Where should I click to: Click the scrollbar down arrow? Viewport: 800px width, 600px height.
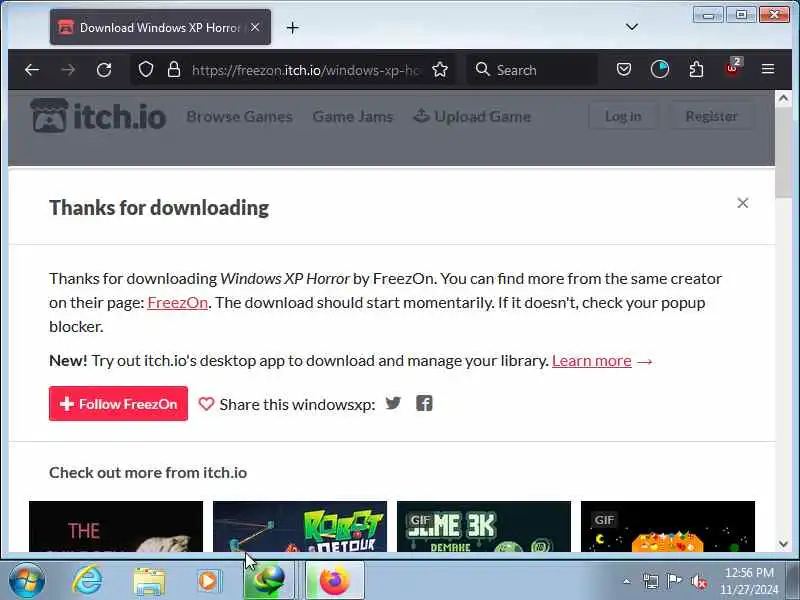(783, 544)
